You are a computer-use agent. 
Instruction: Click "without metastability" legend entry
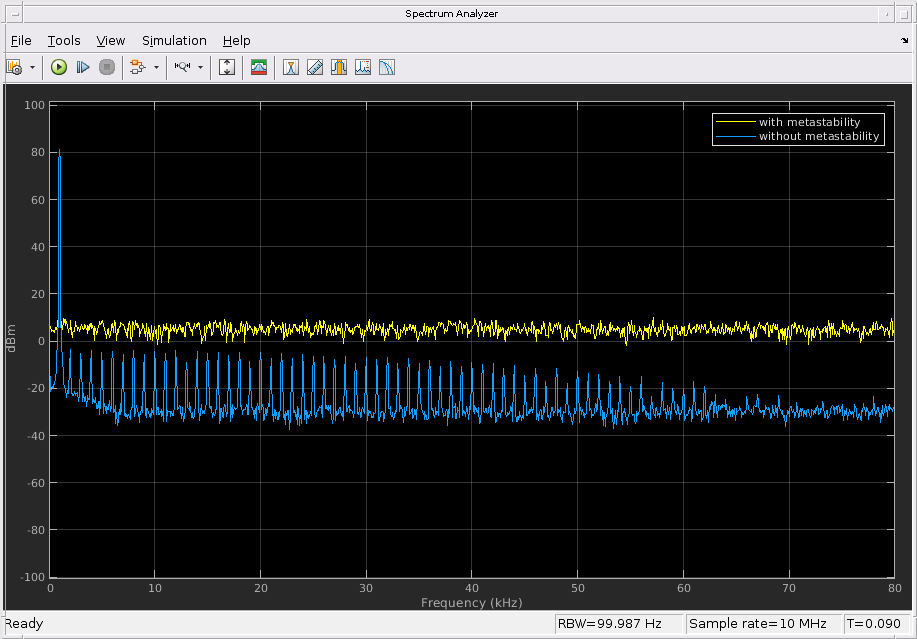[x=818, y=136]
